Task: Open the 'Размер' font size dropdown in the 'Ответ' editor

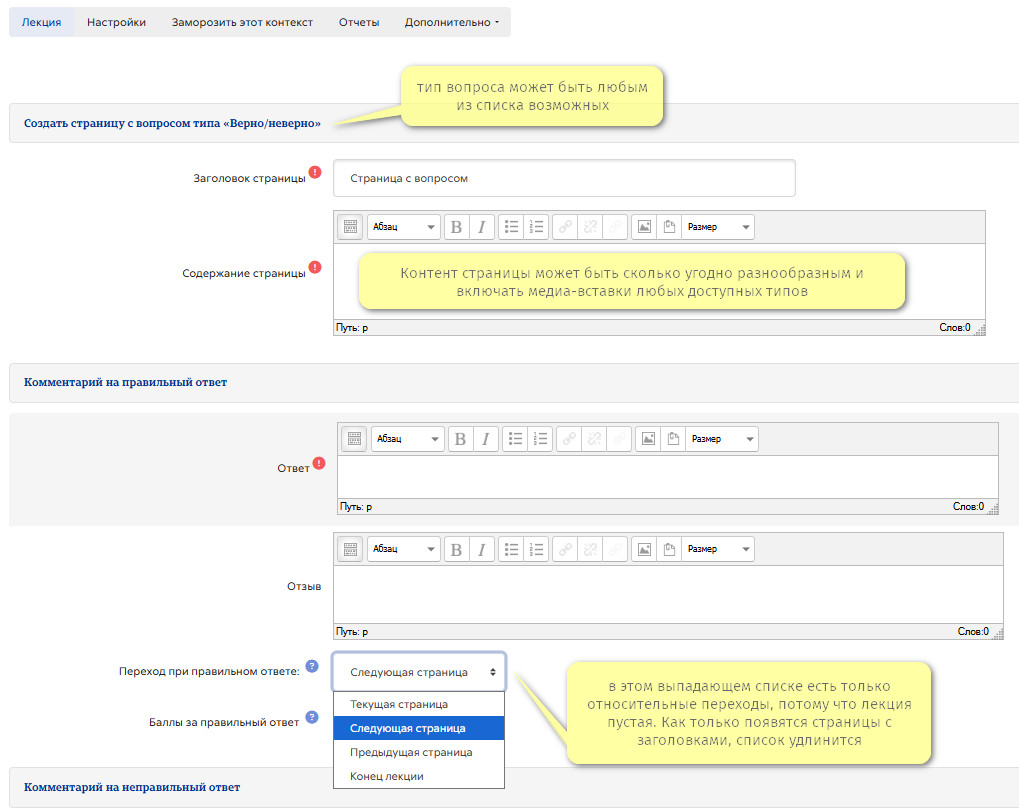Action: tap(721, 438)
